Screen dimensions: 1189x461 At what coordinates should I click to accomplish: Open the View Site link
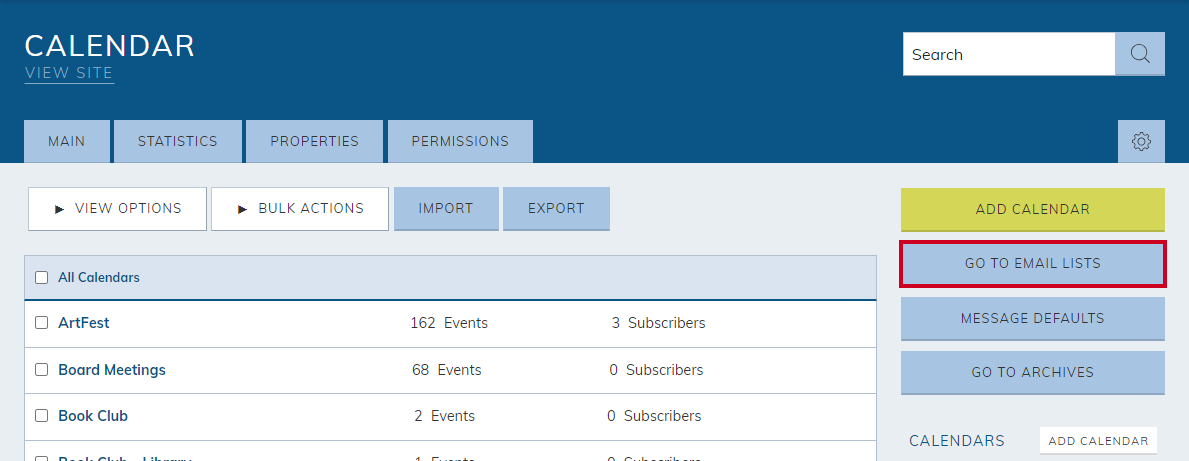click(x=69, y=74)
